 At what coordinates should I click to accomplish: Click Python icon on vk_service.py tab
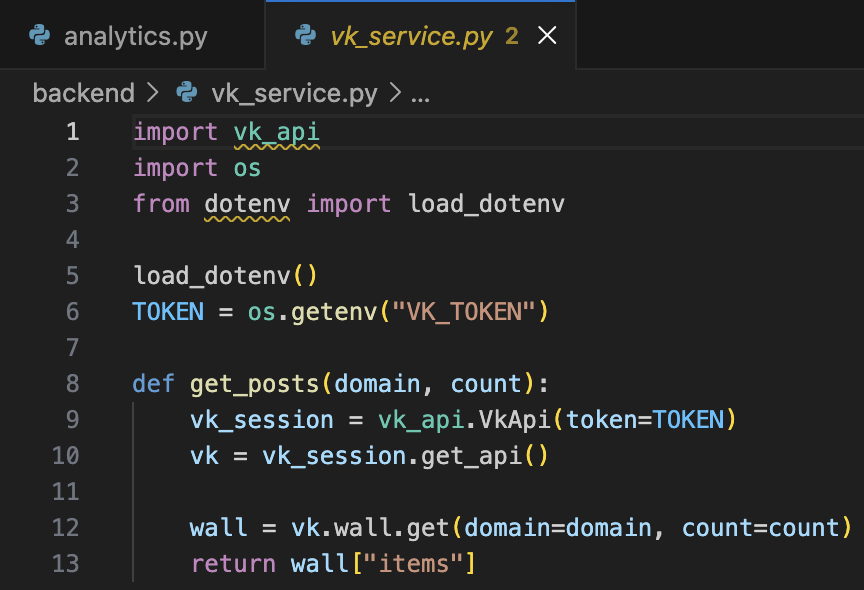coord(306,37)
